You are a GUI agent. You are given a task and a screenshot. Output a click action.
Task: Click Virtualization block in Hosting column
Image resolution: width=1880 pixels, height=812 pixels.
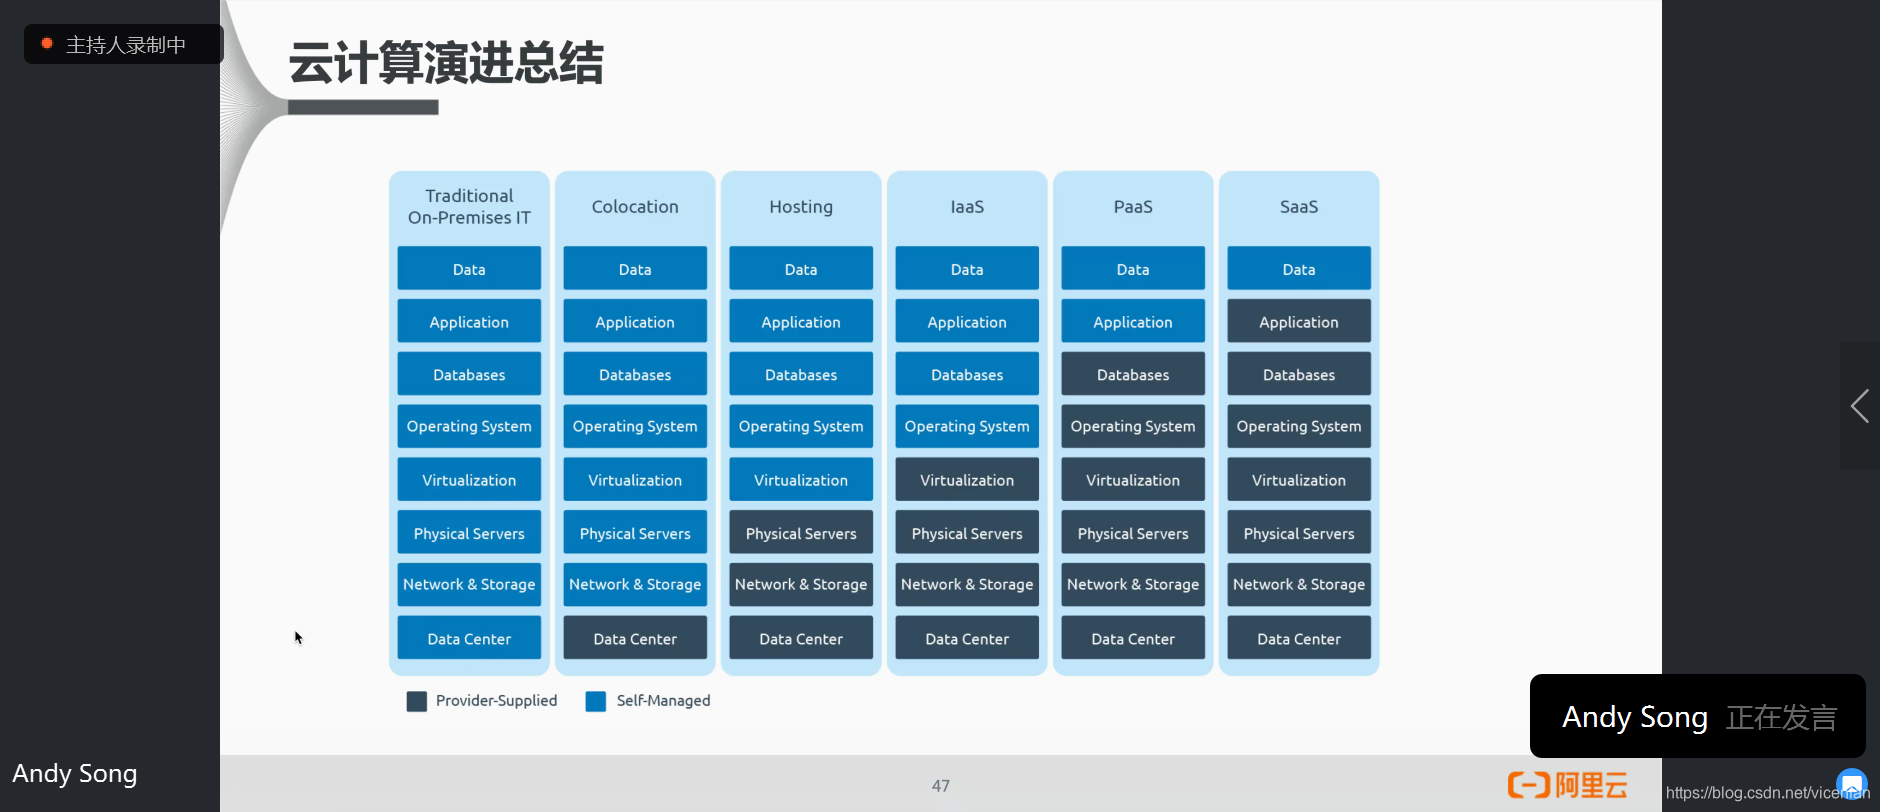pos(801,480)
